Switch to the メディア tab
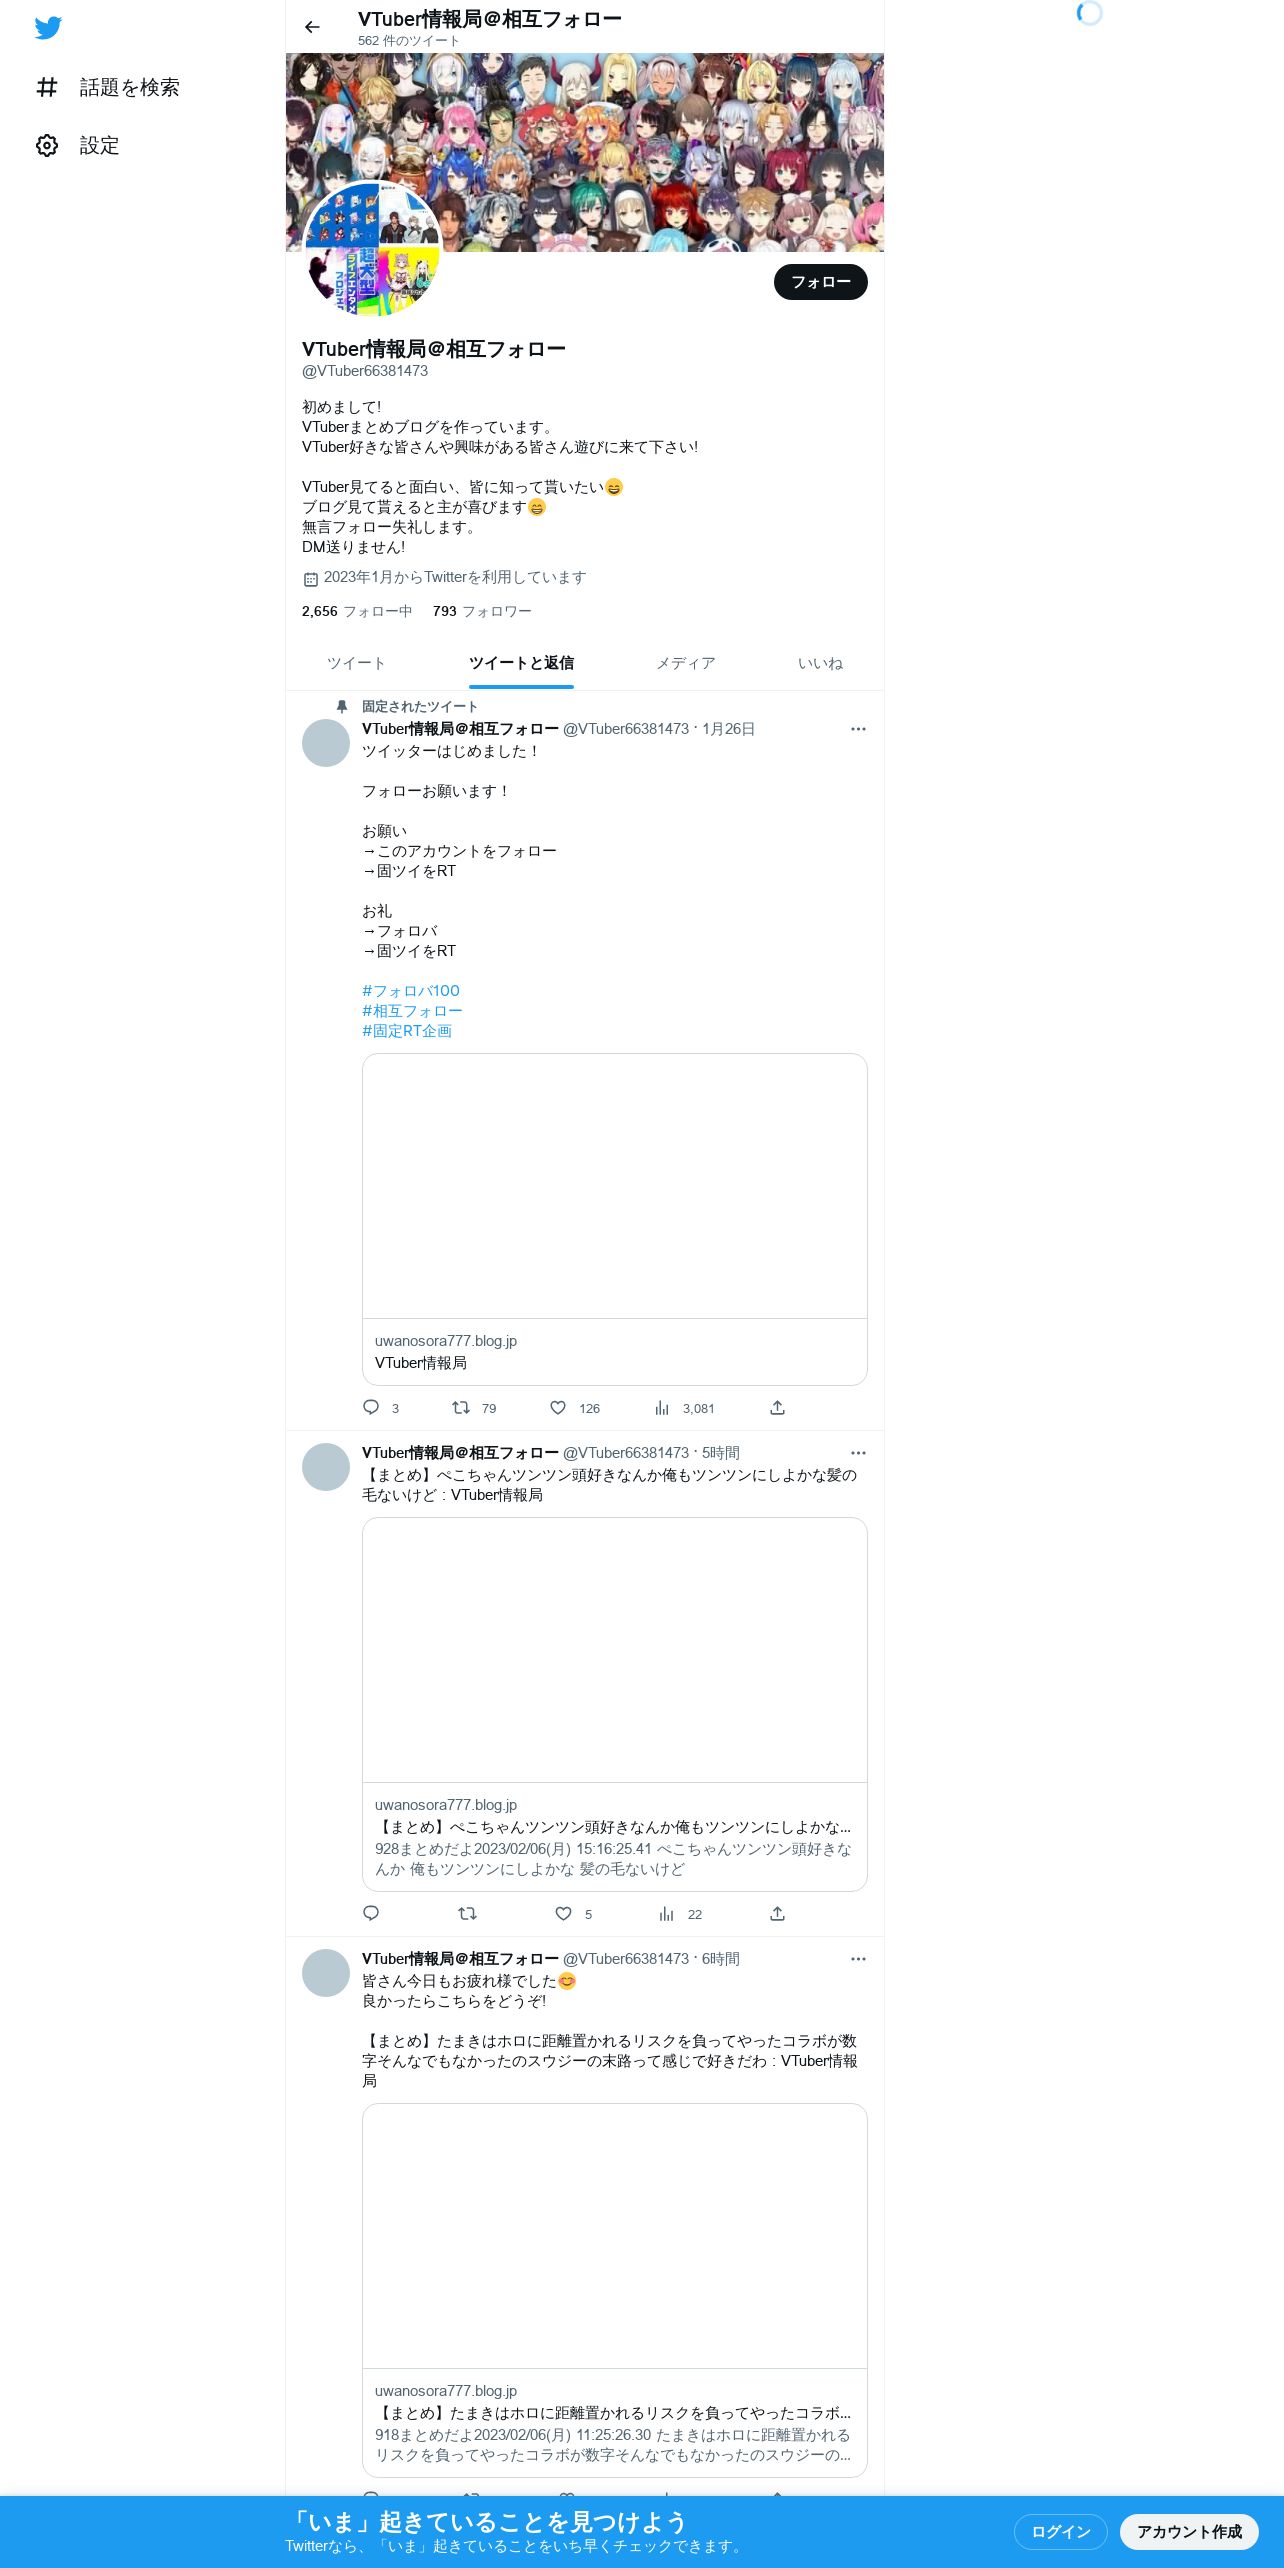Viewport: 1284px width, 2568px height. point(685,663)
